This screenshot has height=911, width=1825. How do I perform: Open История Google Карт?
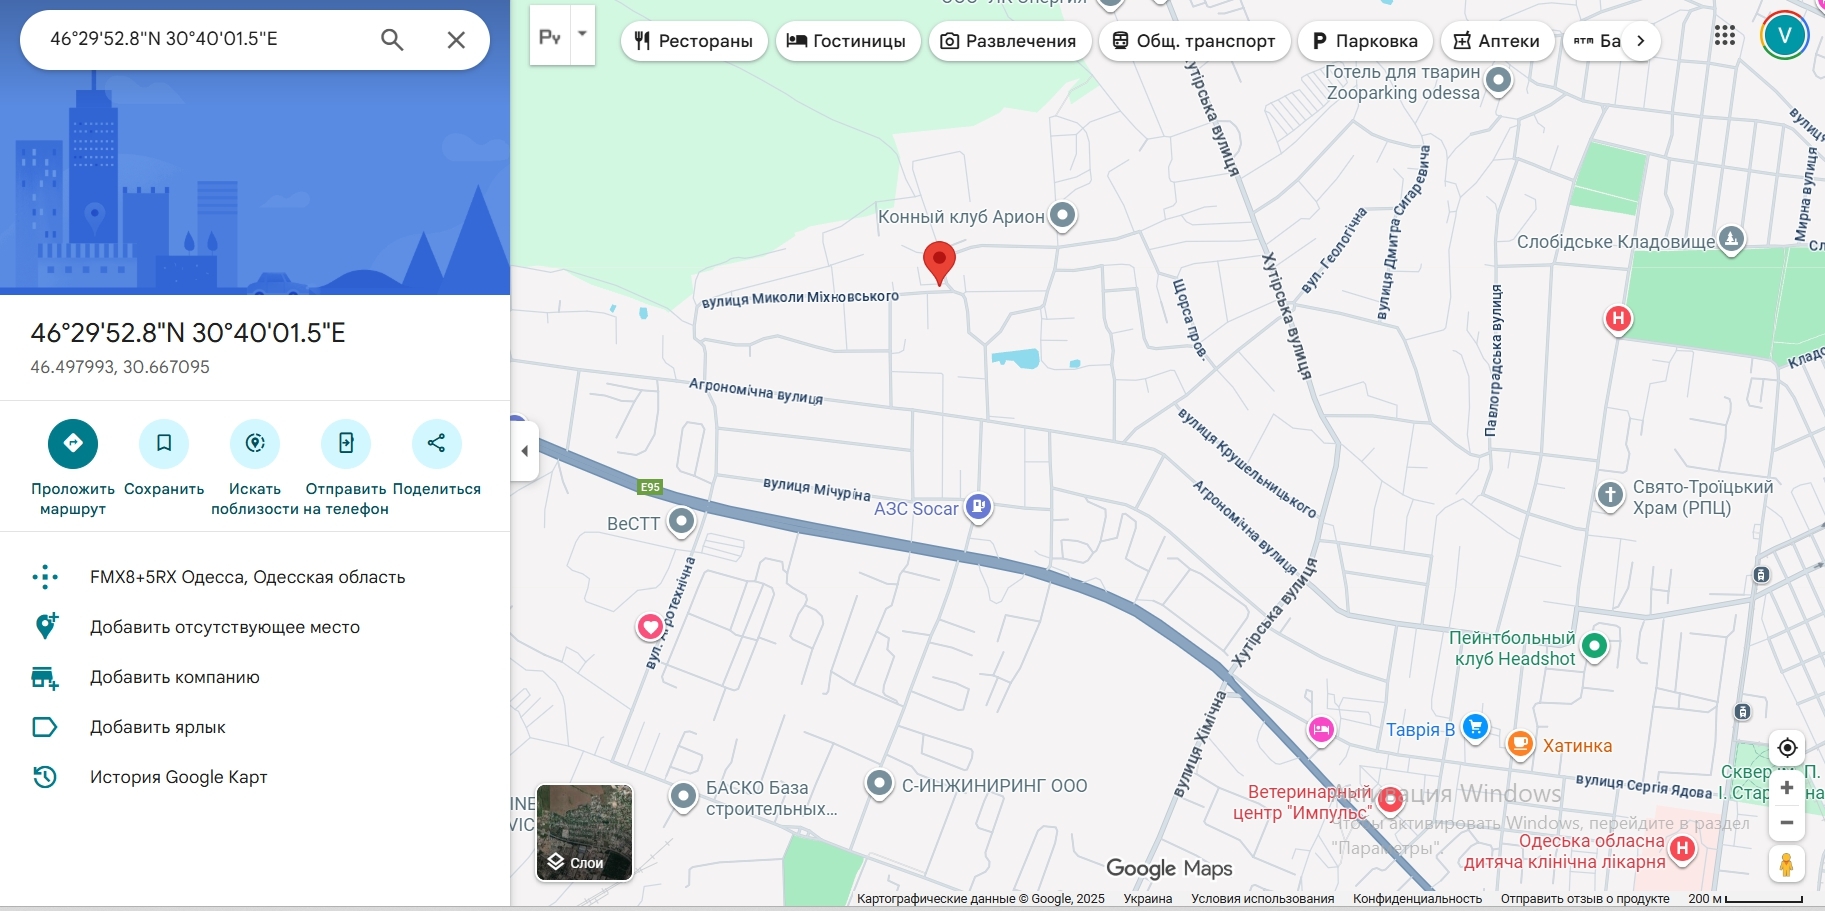tap(179, 777)
